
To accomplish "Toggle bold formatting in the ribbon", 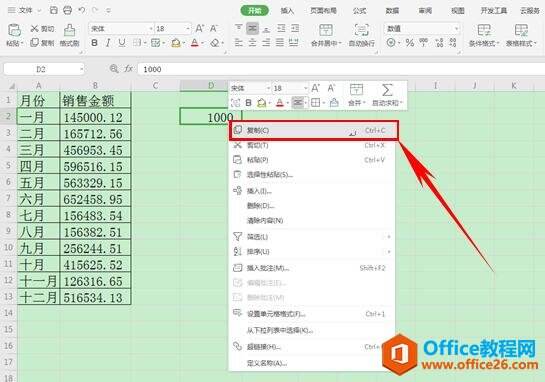I will click(x=94, y=43).
